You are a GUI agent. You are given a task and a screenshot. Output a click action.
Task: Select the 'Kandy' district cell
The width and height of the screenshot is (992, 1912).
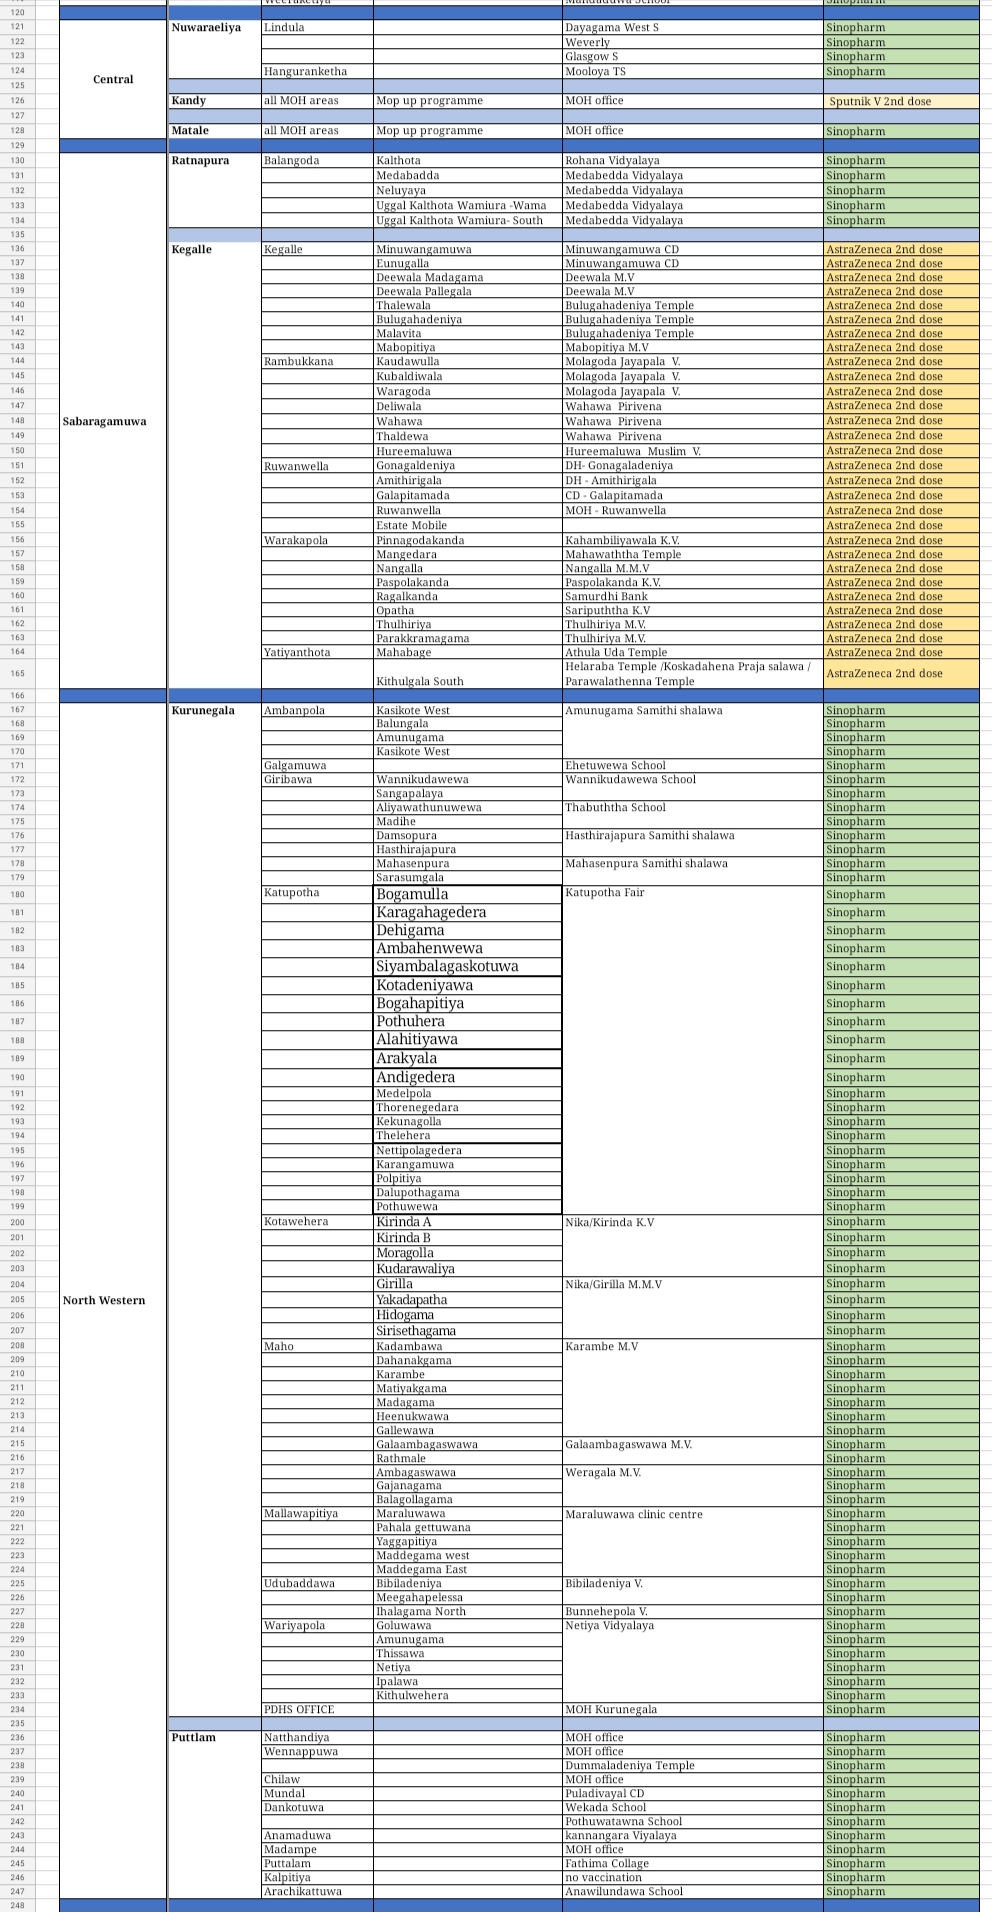[x=214, y=101]
